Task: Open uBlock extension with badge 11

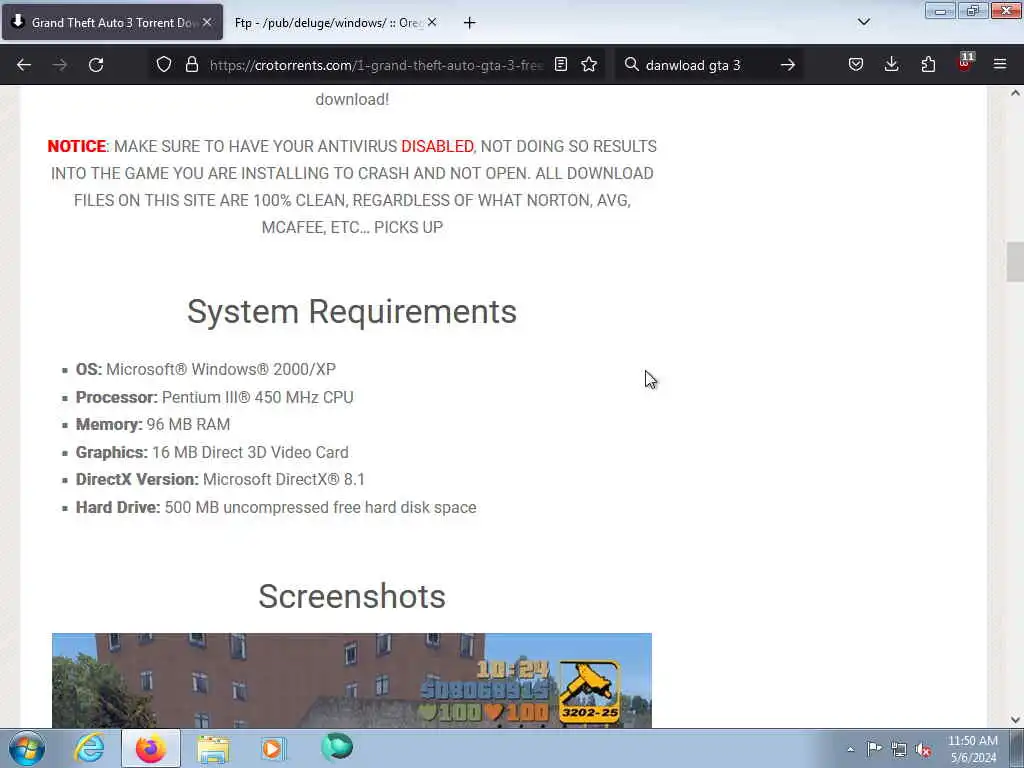Action: (964, 63)
